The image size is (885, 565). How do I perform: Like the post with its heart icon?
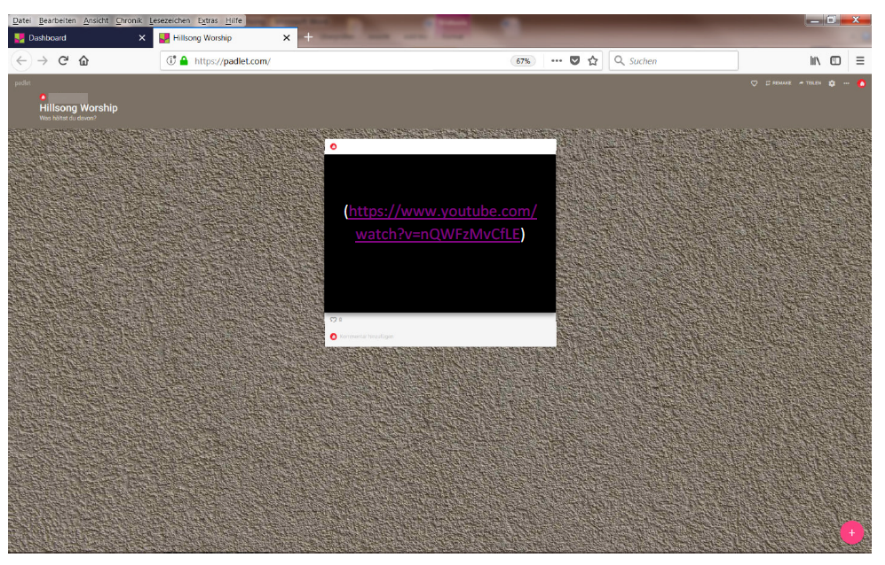pos(334,319)
